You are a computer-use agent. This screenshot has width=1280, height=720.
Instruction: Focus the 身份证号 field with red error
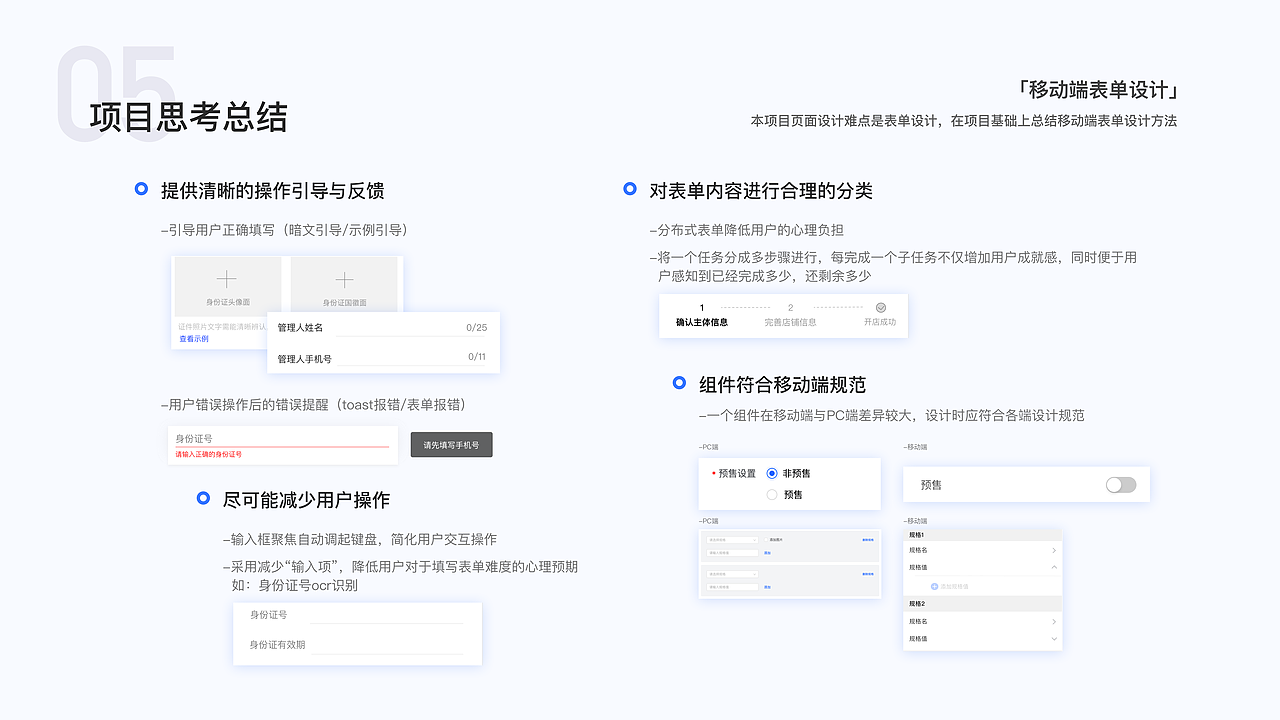click(282, 439)
